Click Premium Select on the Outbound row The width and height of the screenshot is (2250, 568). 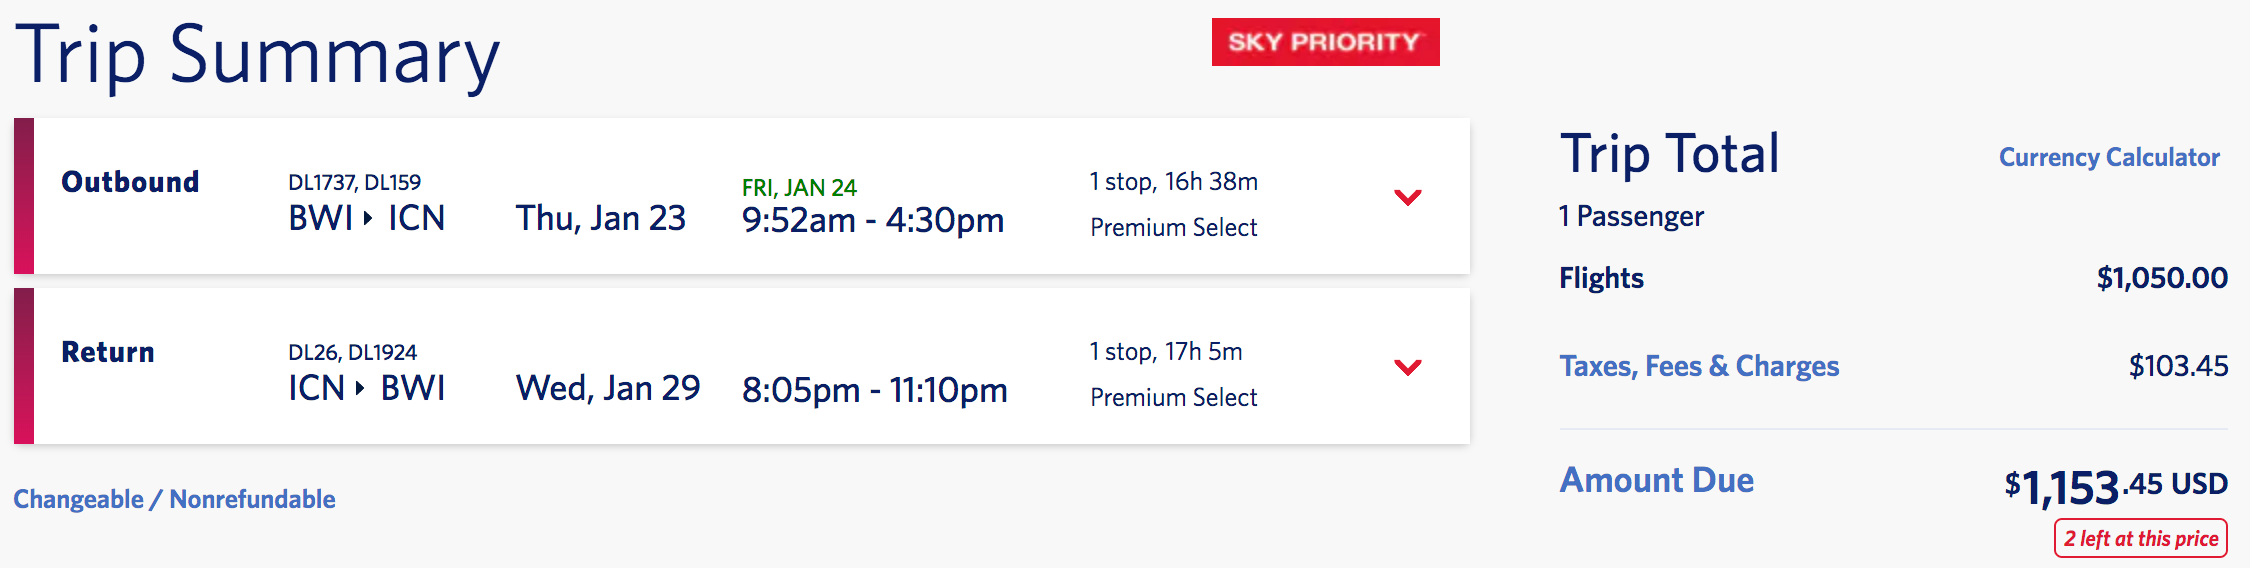tap(1173, 228)
